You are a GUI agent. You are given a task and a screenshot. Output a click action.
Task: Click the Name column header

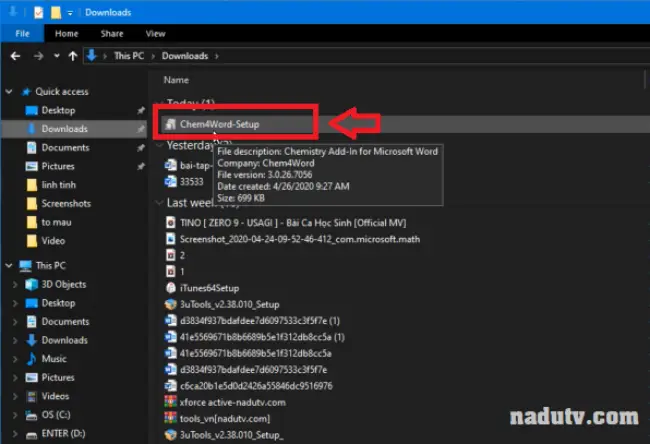tap(176, 80)
